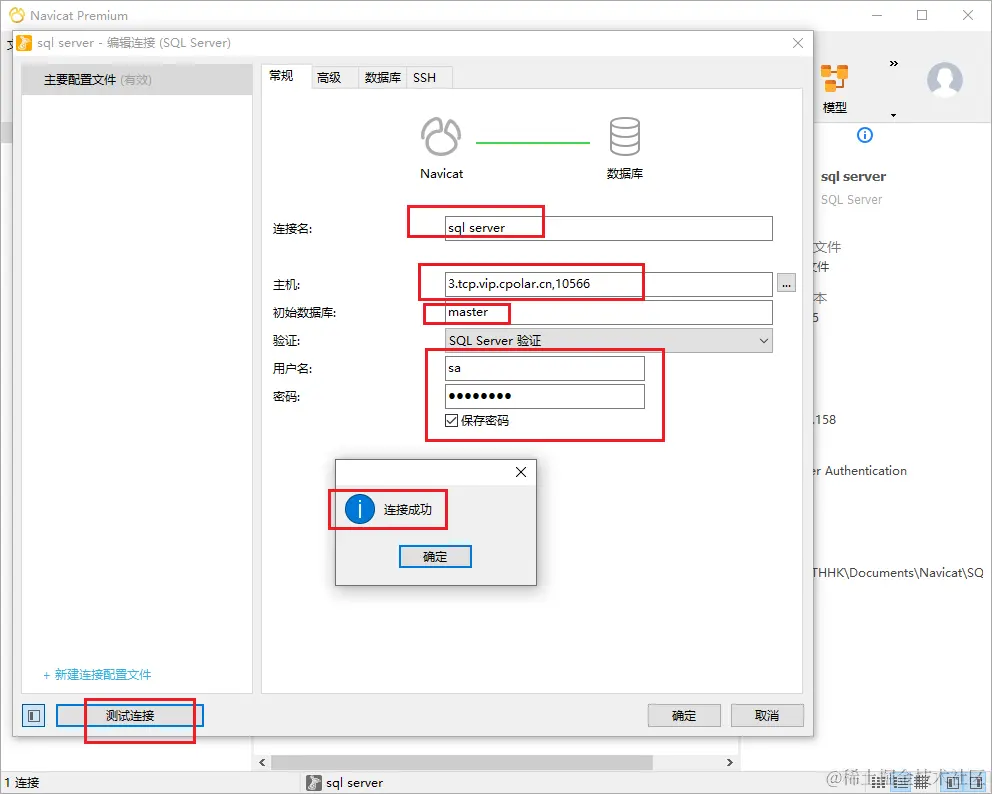Switch to the 数据库 tab
The image size is (992, 794).
tap(383, 77)
